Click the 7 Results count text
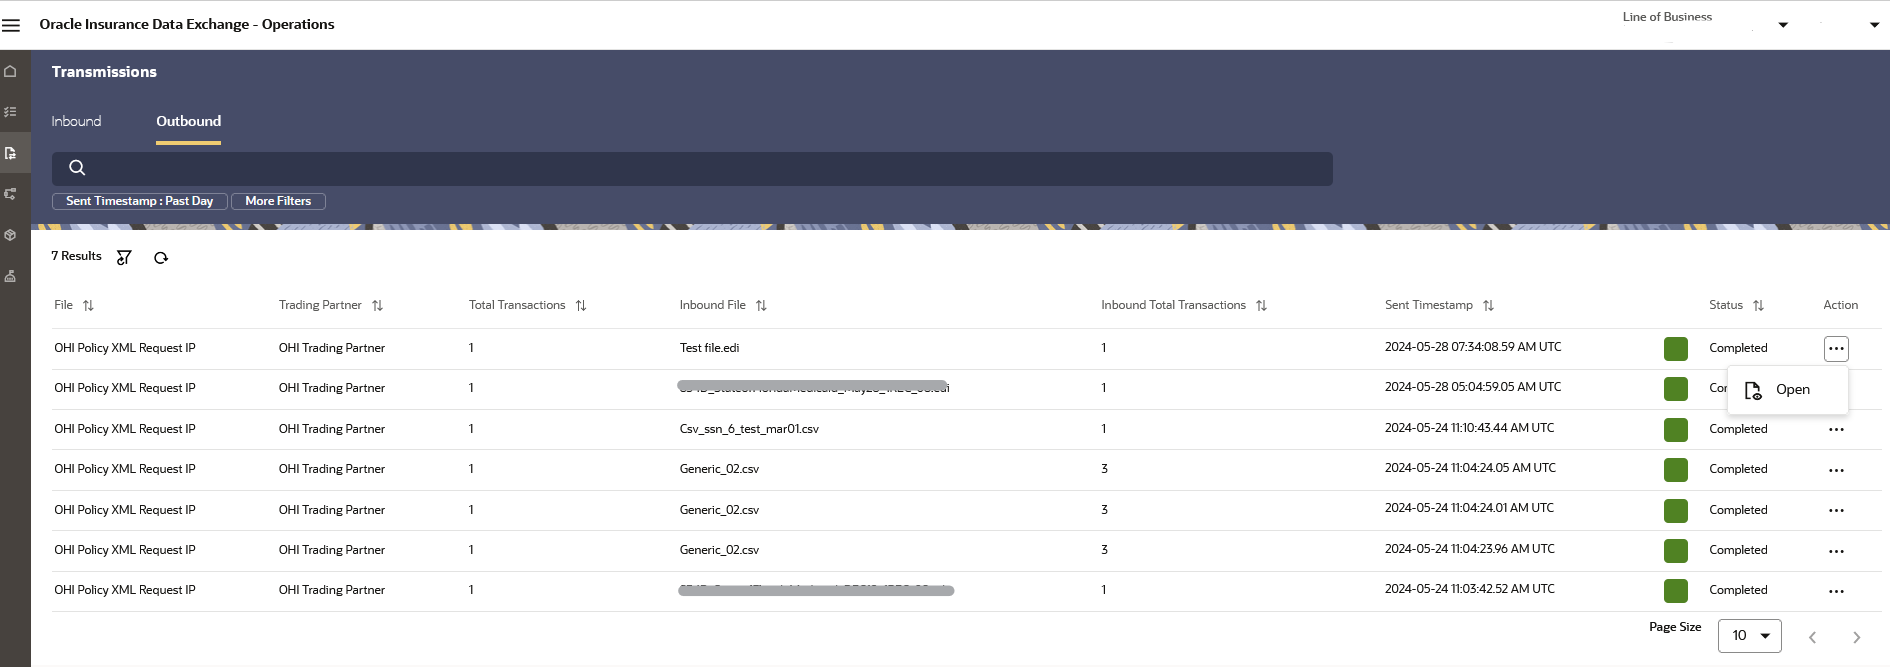1890x667 pixels. coord(76,256)
